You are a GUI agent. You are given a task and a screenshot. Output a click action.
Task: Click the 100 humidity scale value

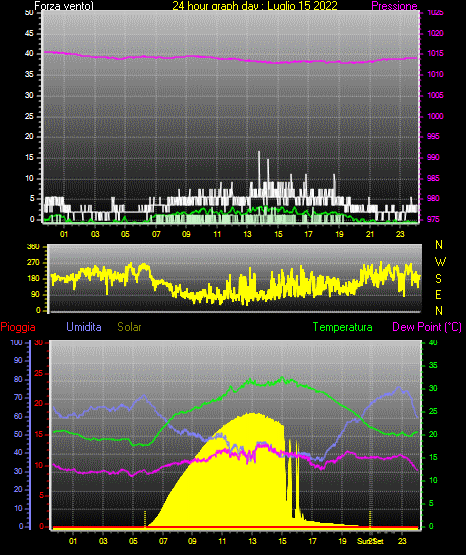click(16, 343)
